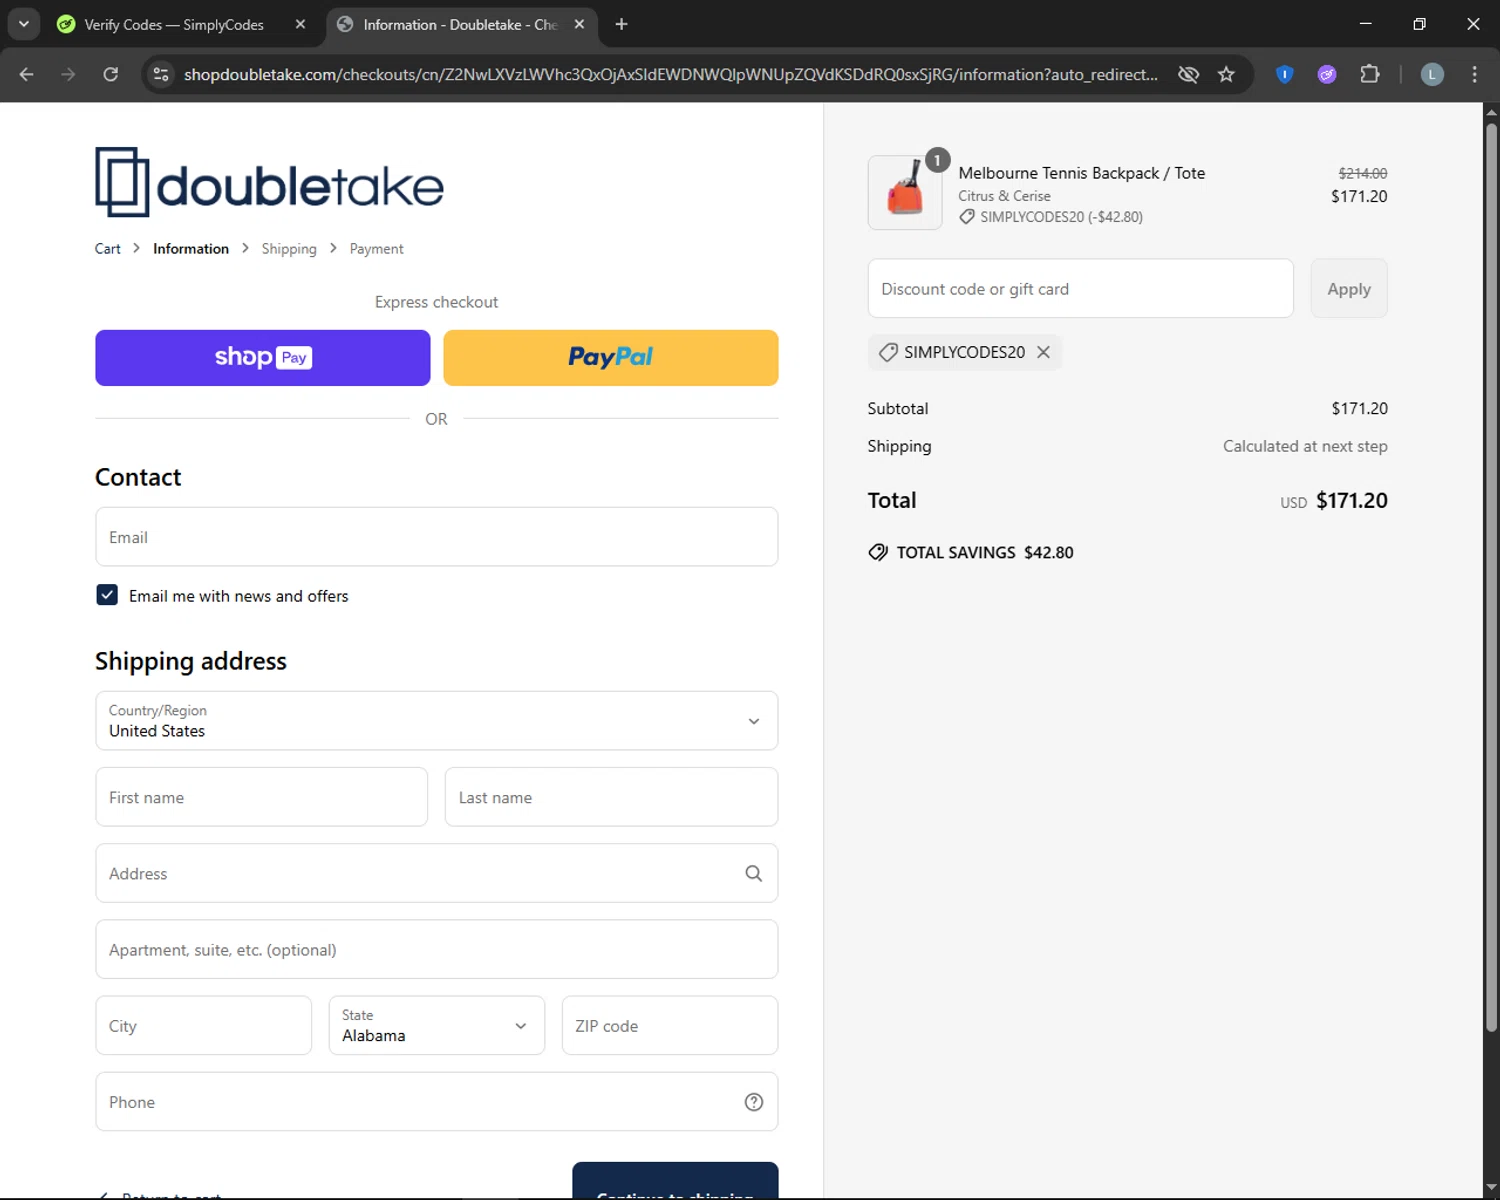Click 'Calculated at next step' shipping text
Viewport: 1500px width, 1200px height.
point(1305,446)
